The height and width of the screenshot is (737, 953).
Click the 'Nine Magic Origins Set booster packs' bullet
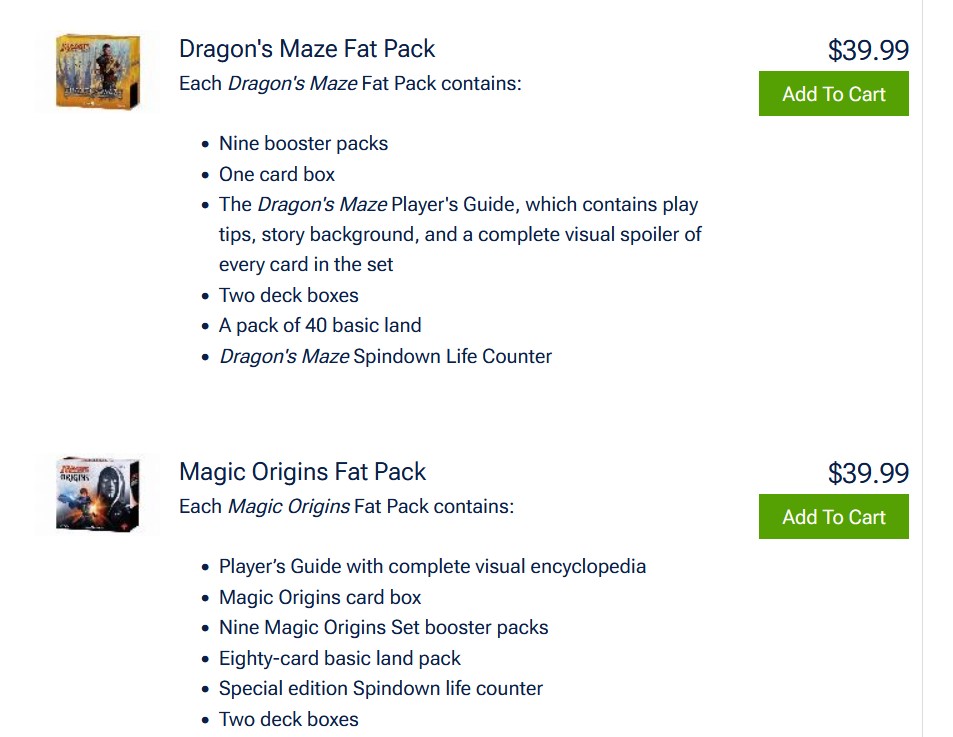pyautogui.click(x=383, y=627)
